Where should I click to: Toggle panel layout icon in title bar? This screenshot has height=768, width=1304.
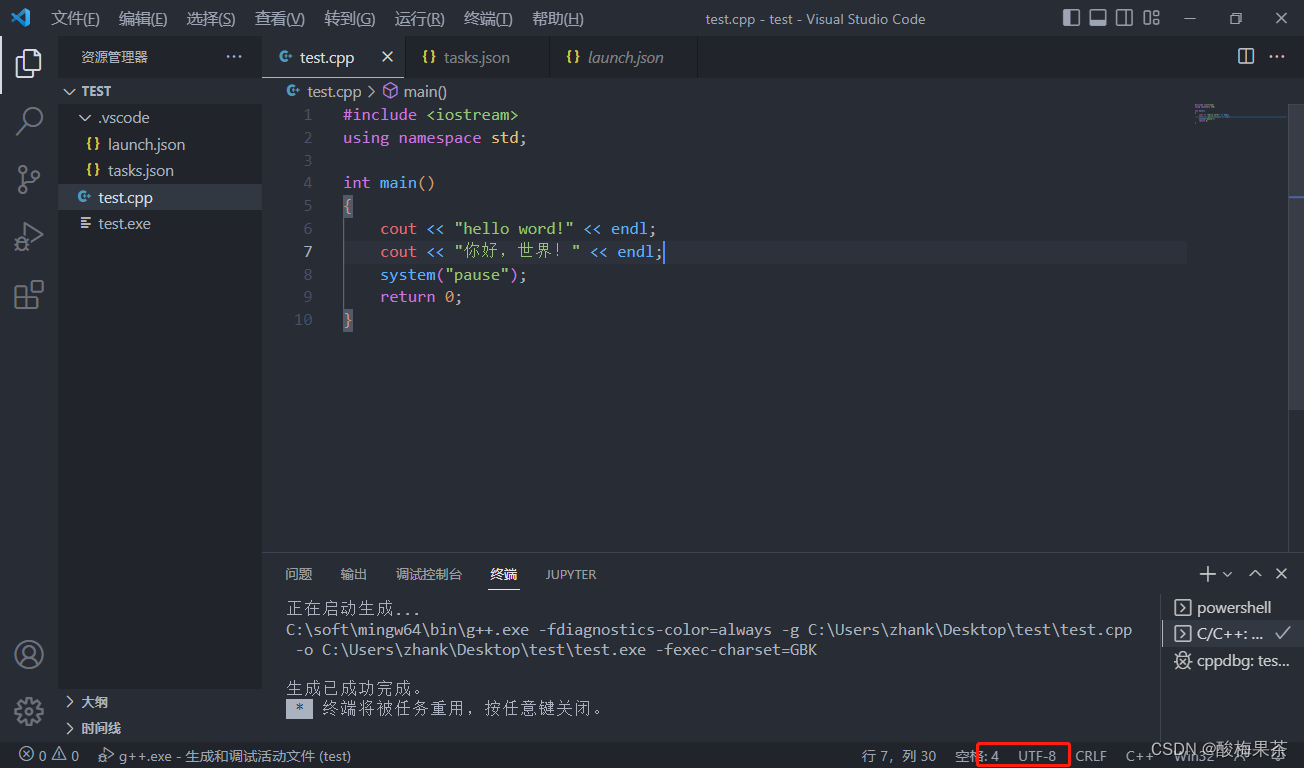point(1098,18)
